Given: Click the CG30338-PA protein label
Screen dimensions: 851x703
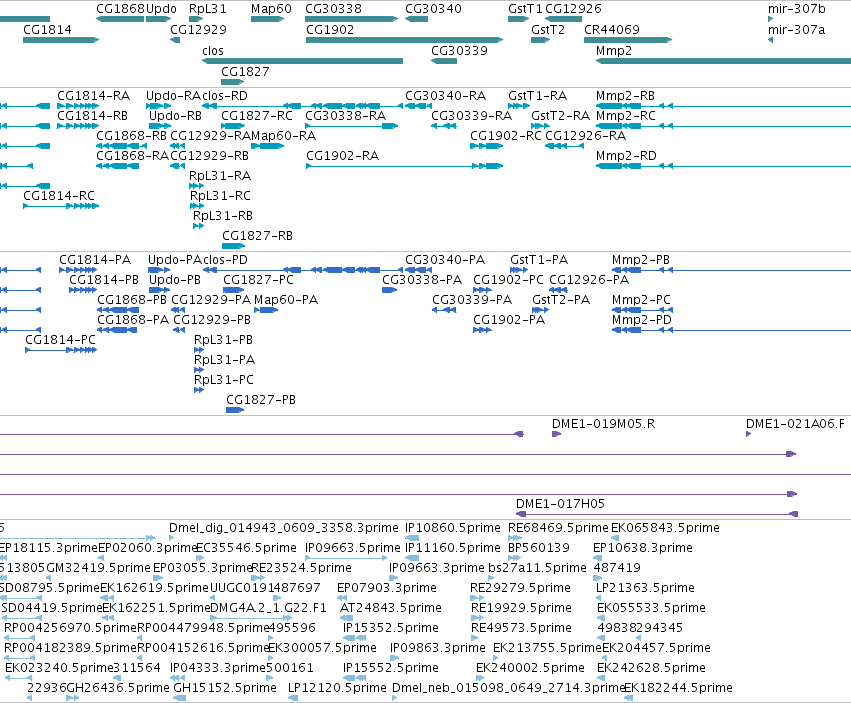Looking at the screenshot, I should pos(422,280).
